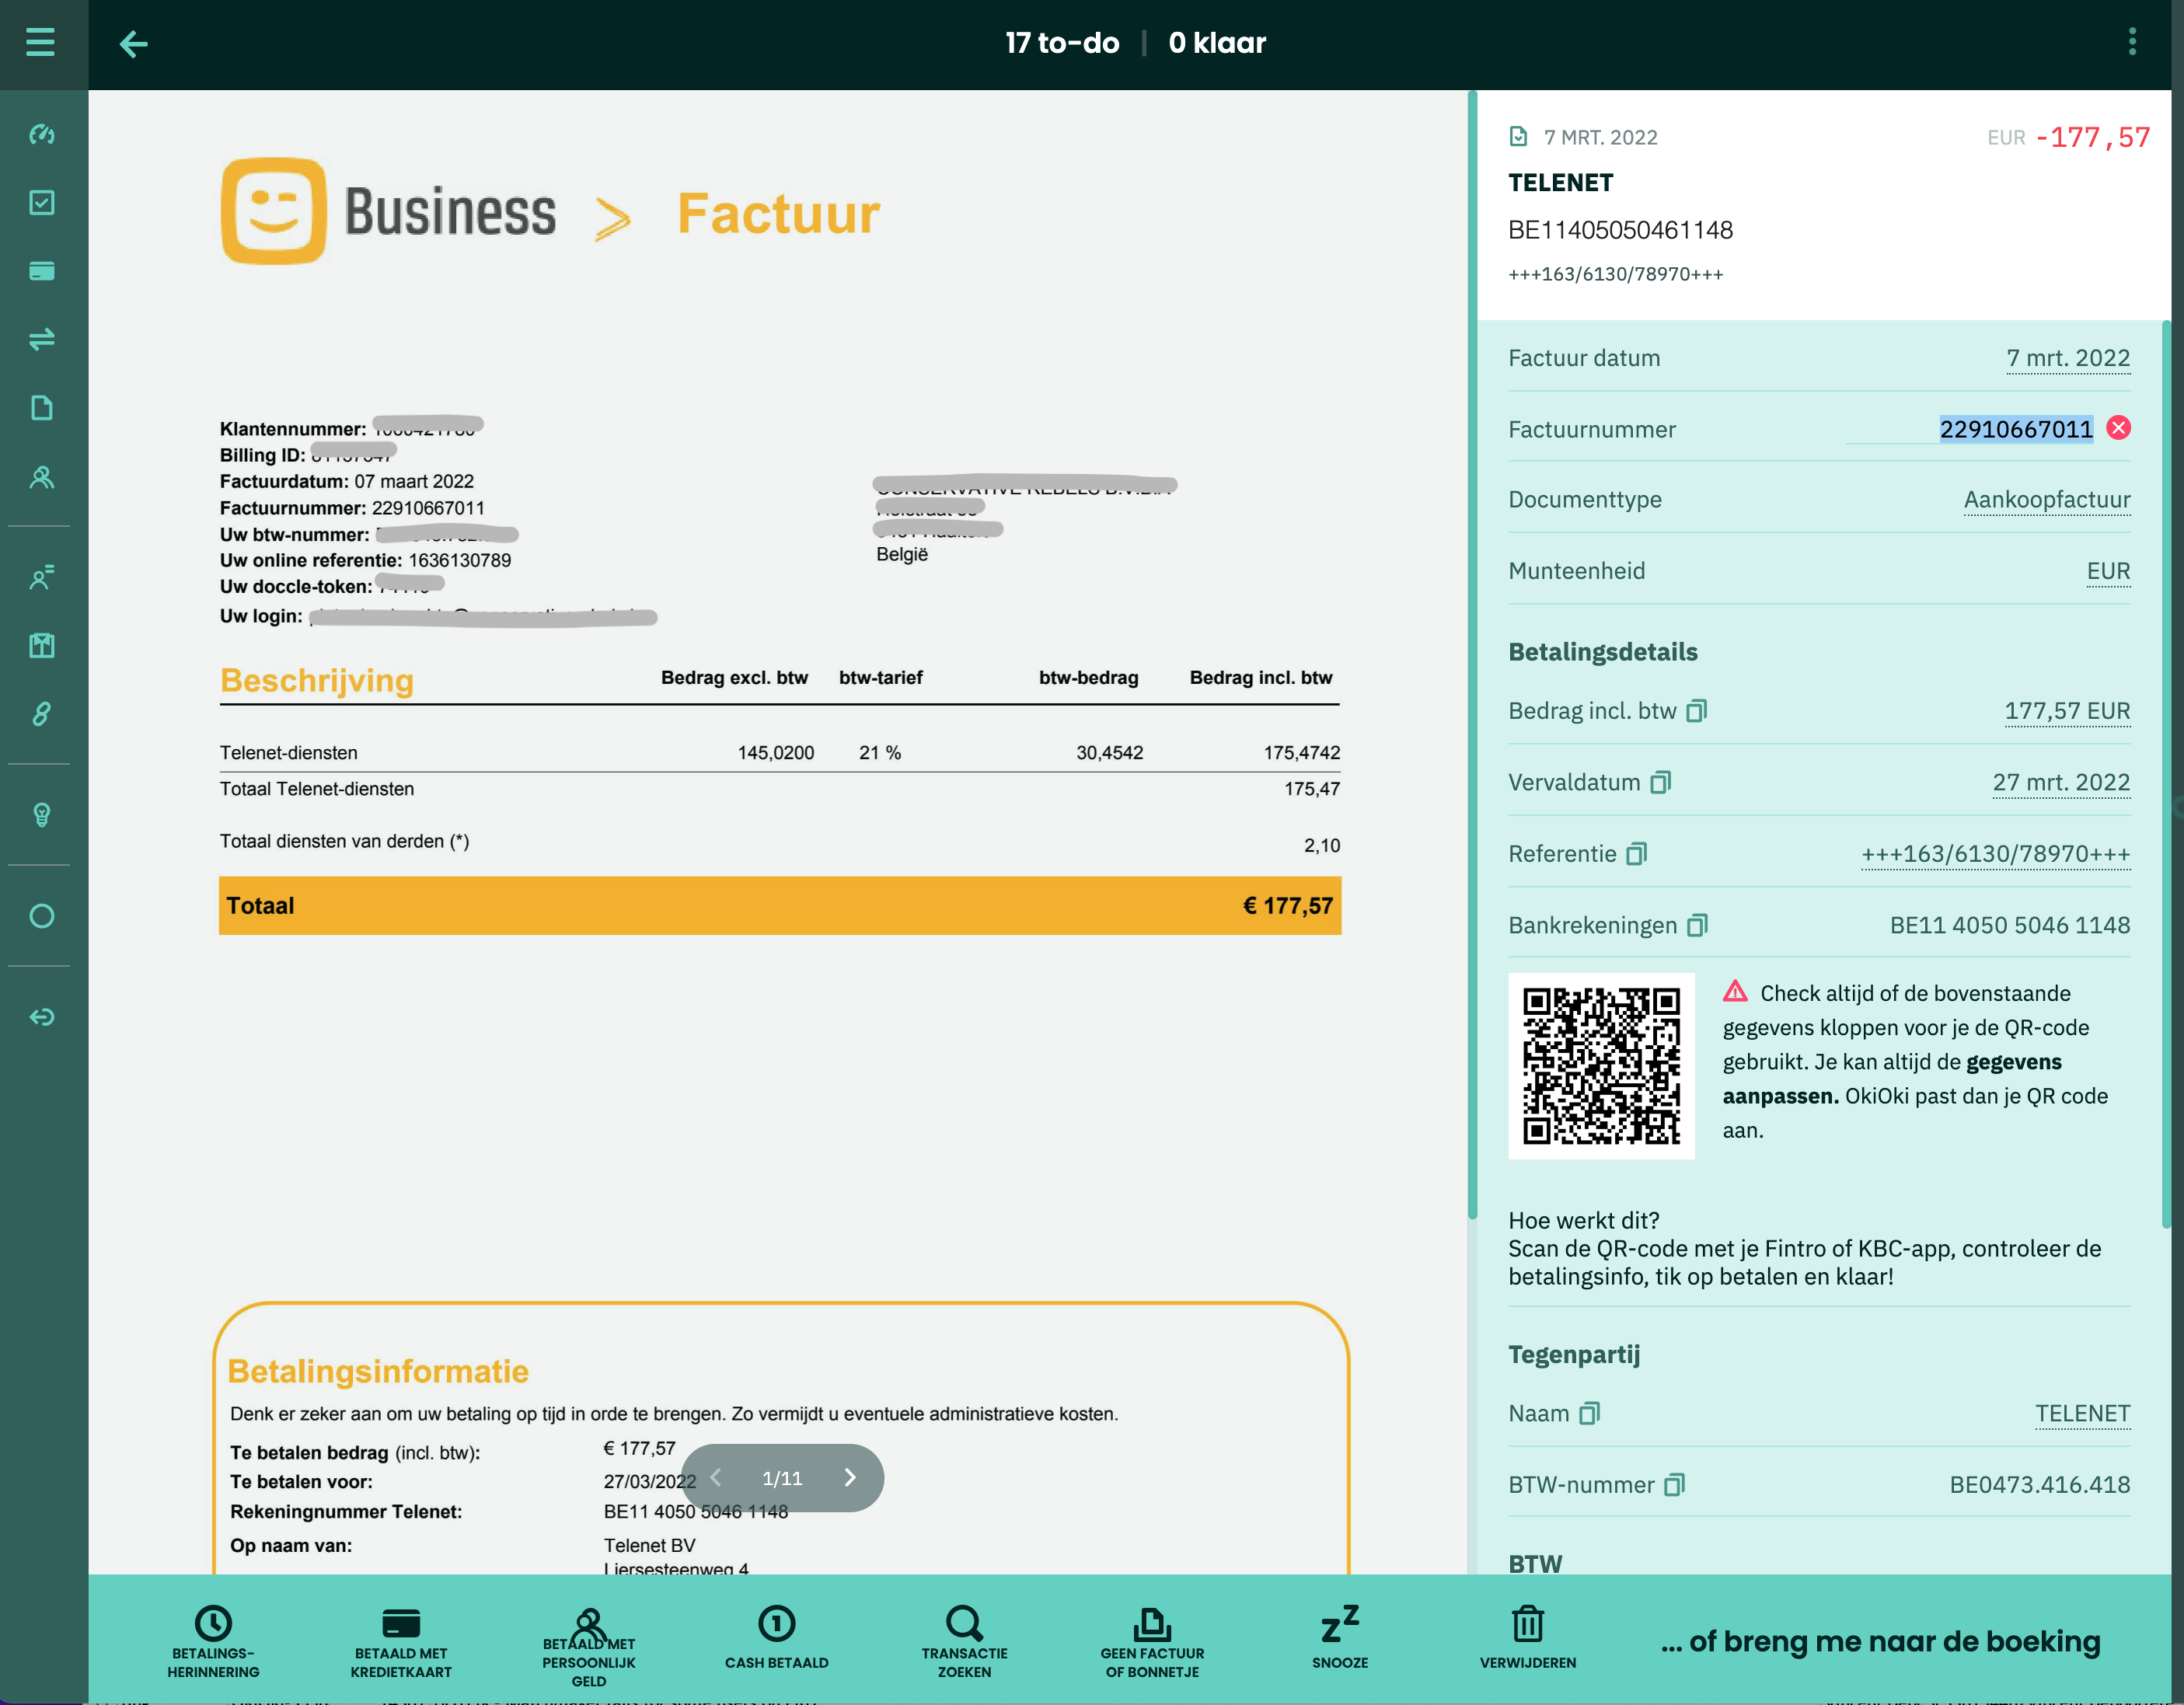
Task: Copy the Referentie value
Action: (1637, 854)
